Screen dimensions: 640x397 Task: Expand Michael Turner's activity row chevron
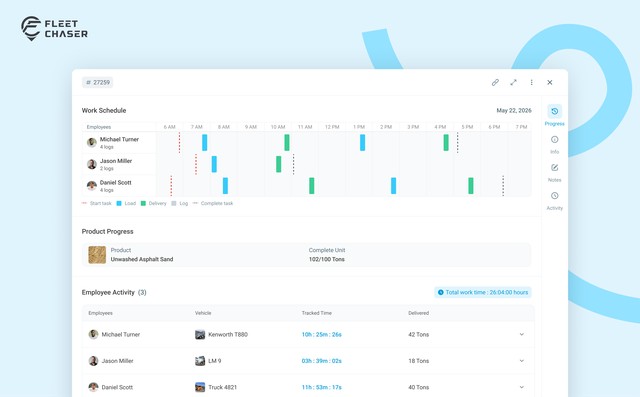(x=522, y=334)
